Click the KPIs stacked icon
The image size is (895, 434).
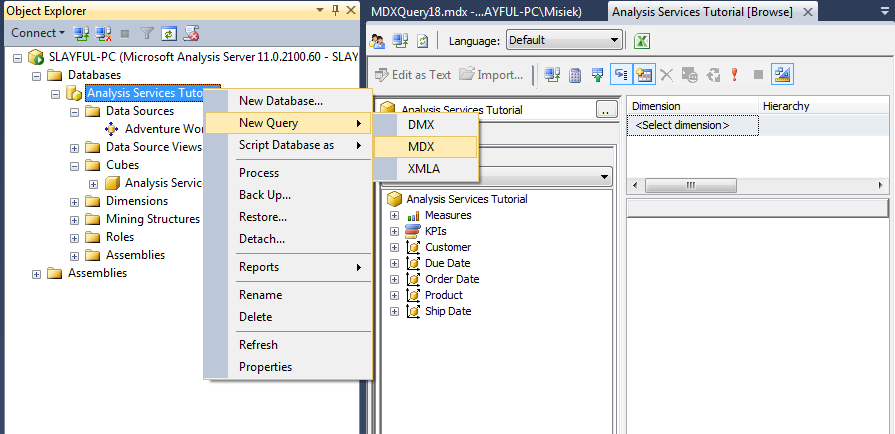coord(413,231)
